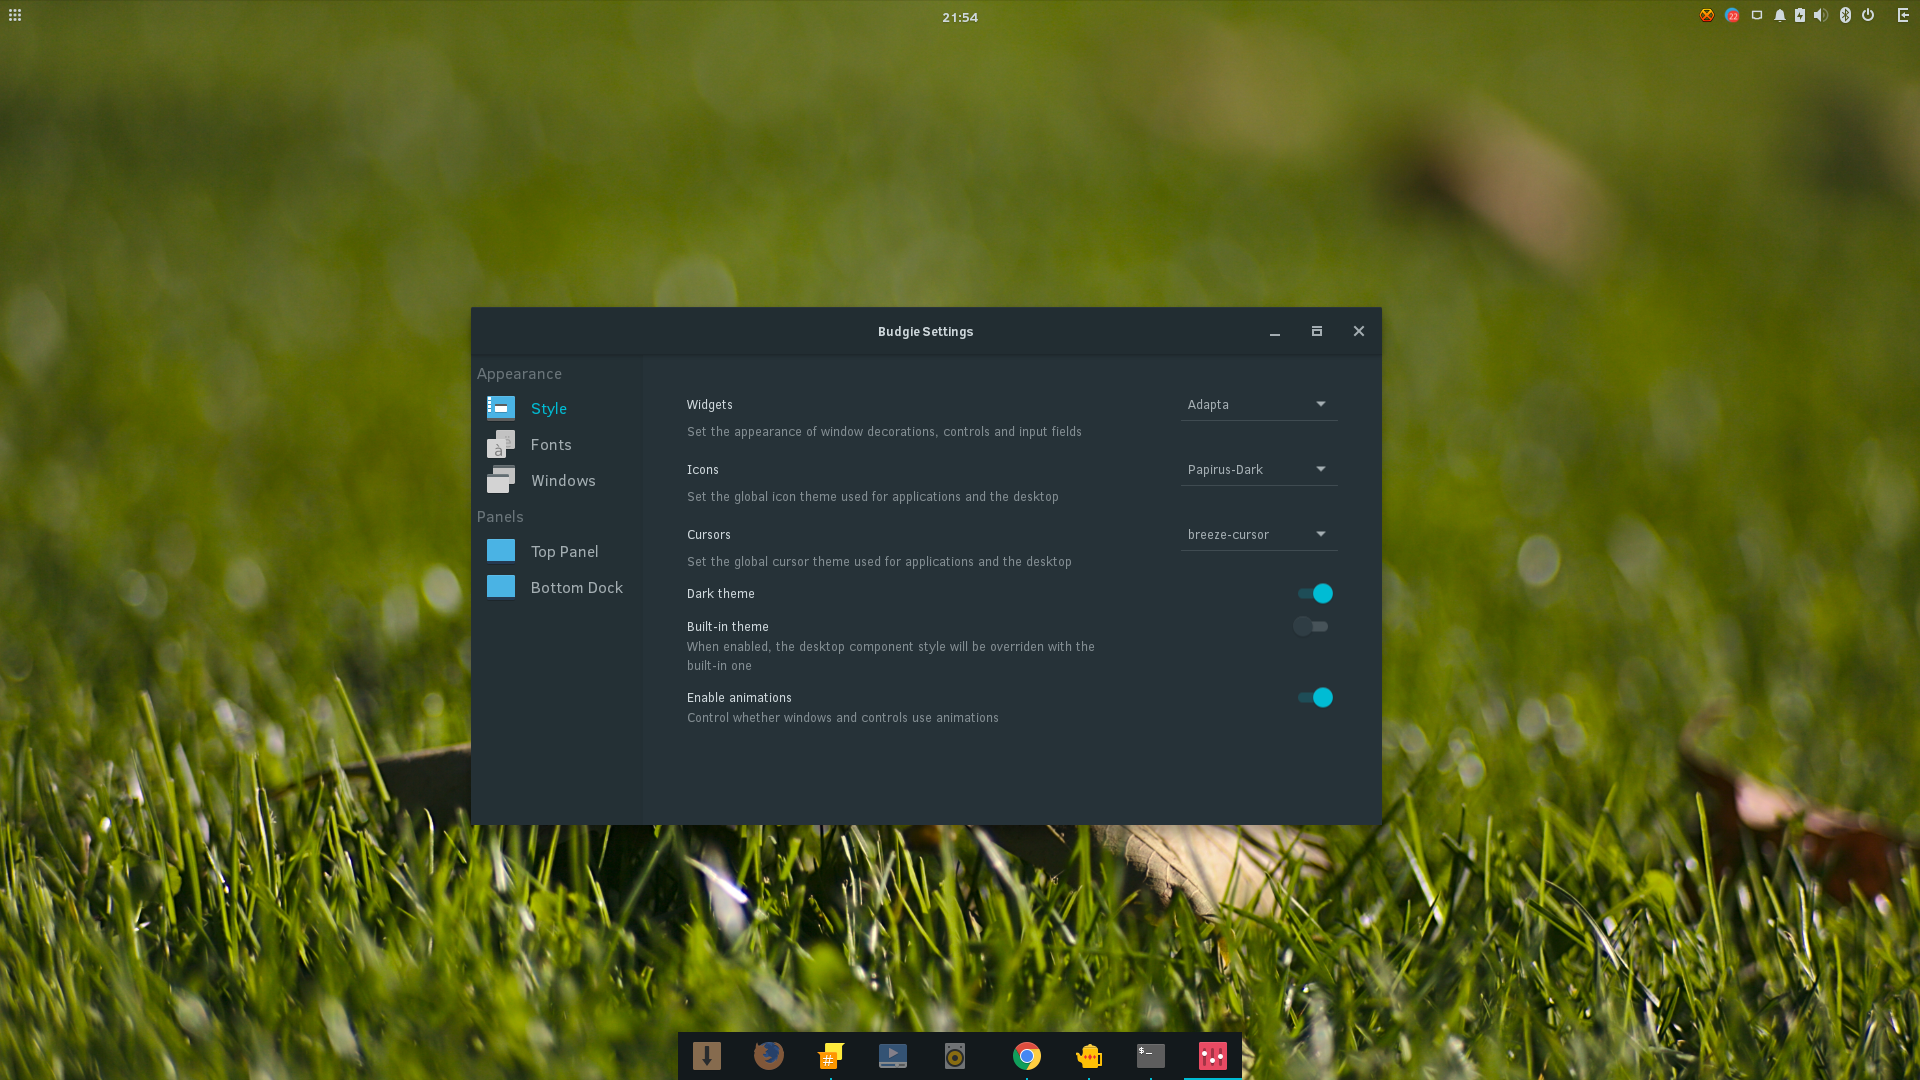Open the video player in the dock
Screen dimensions: 1920x1080
[893, 1055]
